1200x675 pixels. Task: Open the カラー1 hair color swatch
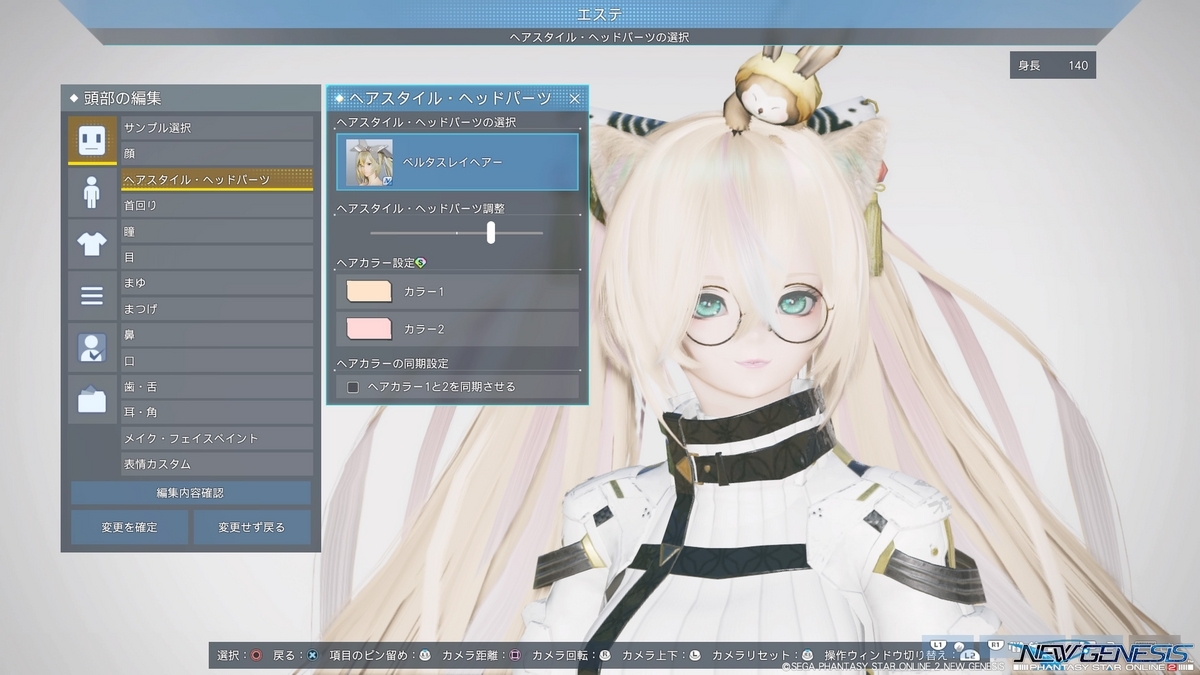(368, 291)
